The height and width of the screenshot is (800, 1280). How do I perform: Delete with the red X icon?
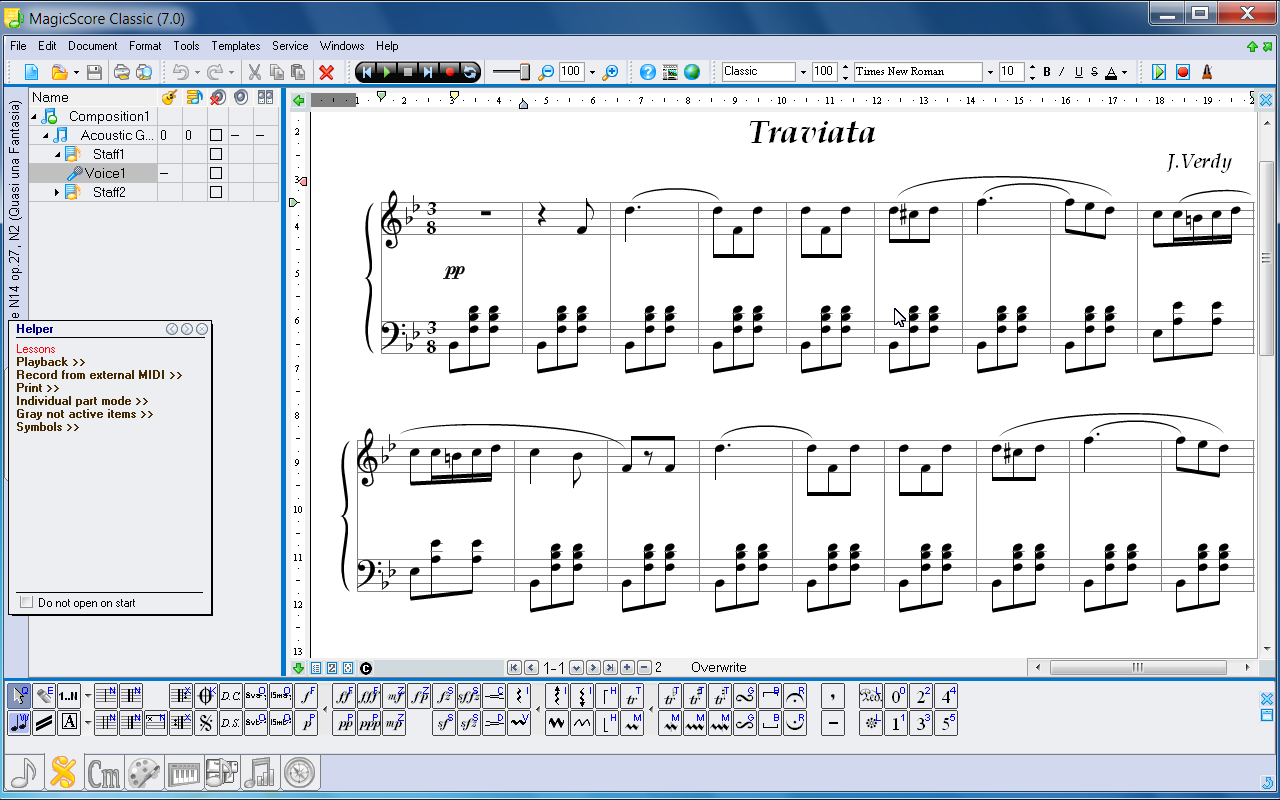(326, 72)
